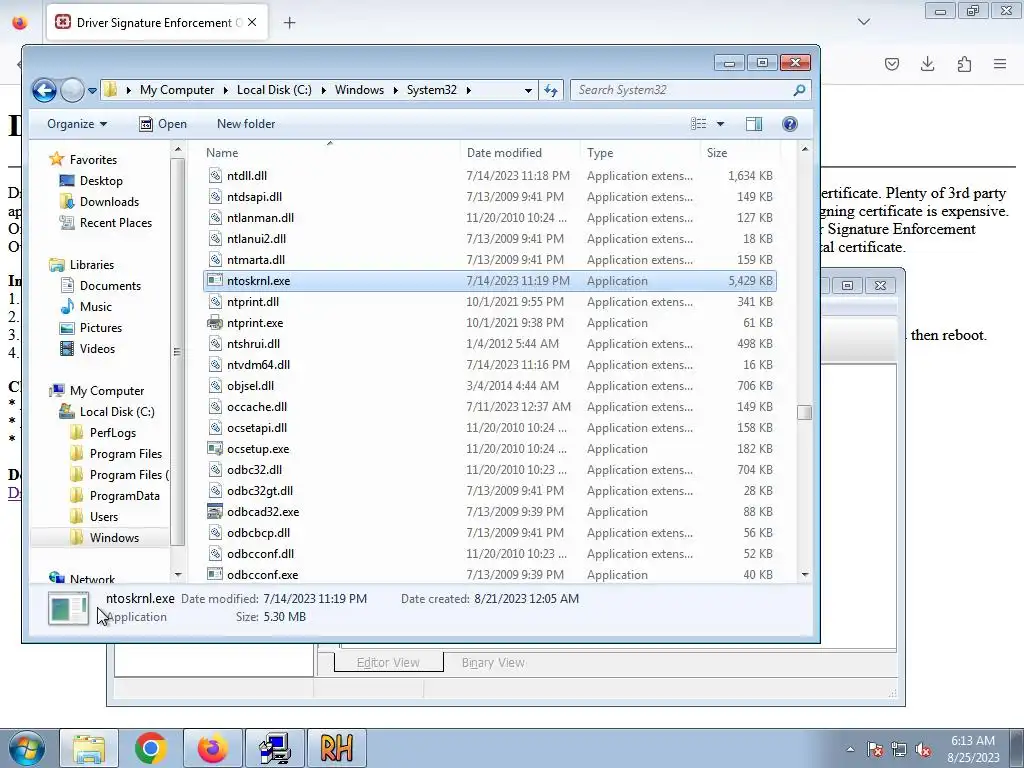1024x768 pixels.
Task: Open the Pictures library
Action: pyautogui.click(x=101, y=327)
